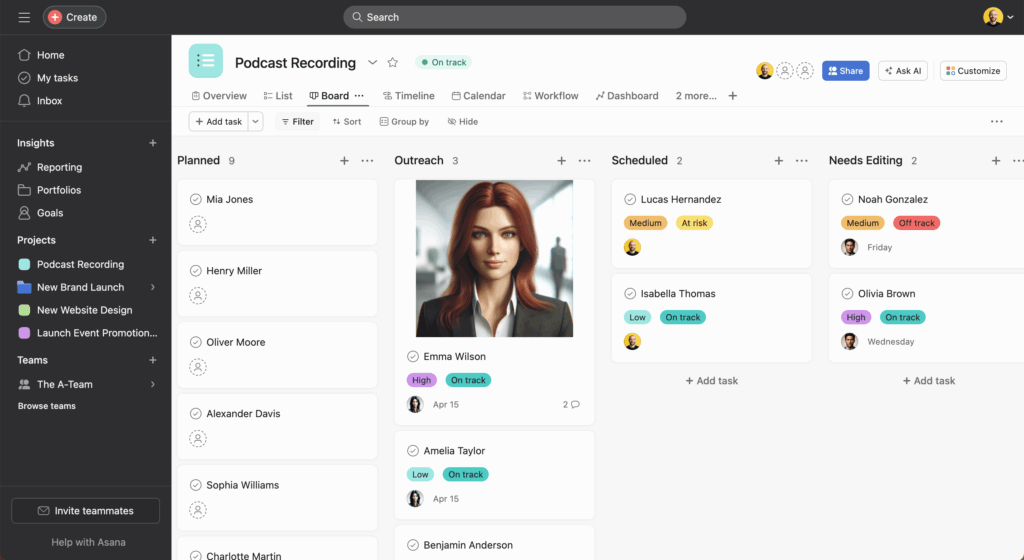The width and height of the screenshot is (1024, 560).
Task: Focus the Search field
Action: point(515,17)
